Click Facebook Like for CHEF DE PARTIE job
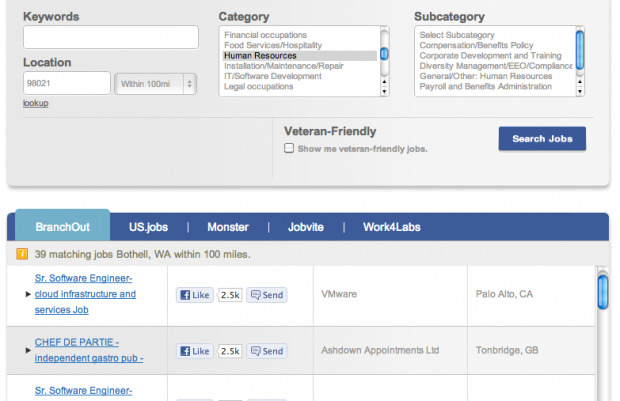The height and width of the screenshot is (401, 620). (195, 351)
